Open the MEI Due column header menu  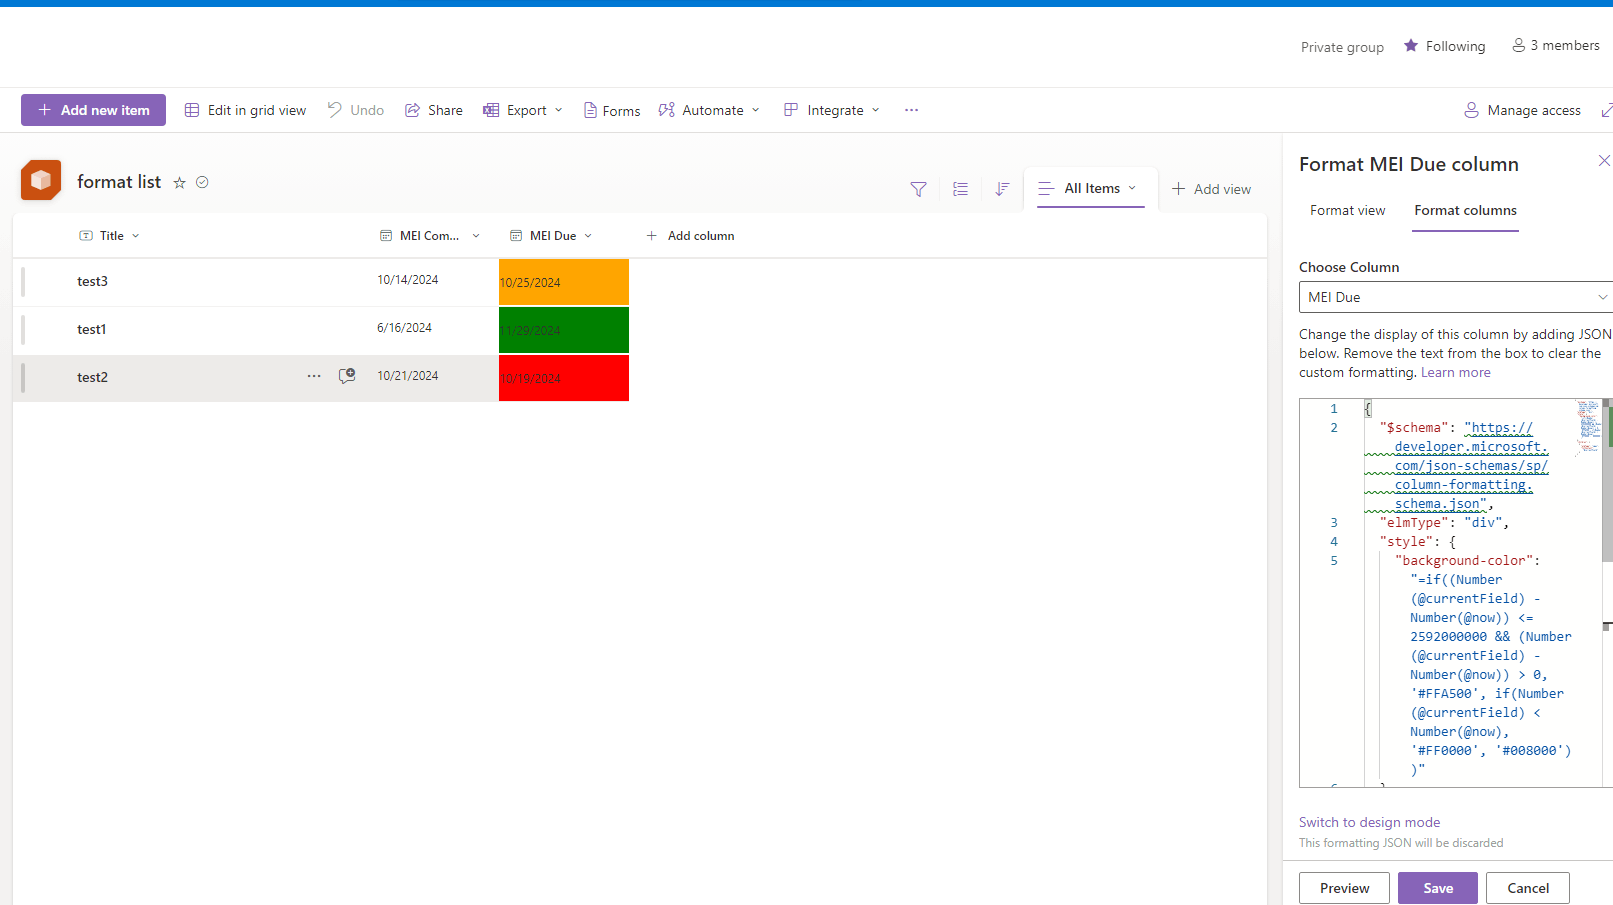pyautogui.click(x=552, y=236)
